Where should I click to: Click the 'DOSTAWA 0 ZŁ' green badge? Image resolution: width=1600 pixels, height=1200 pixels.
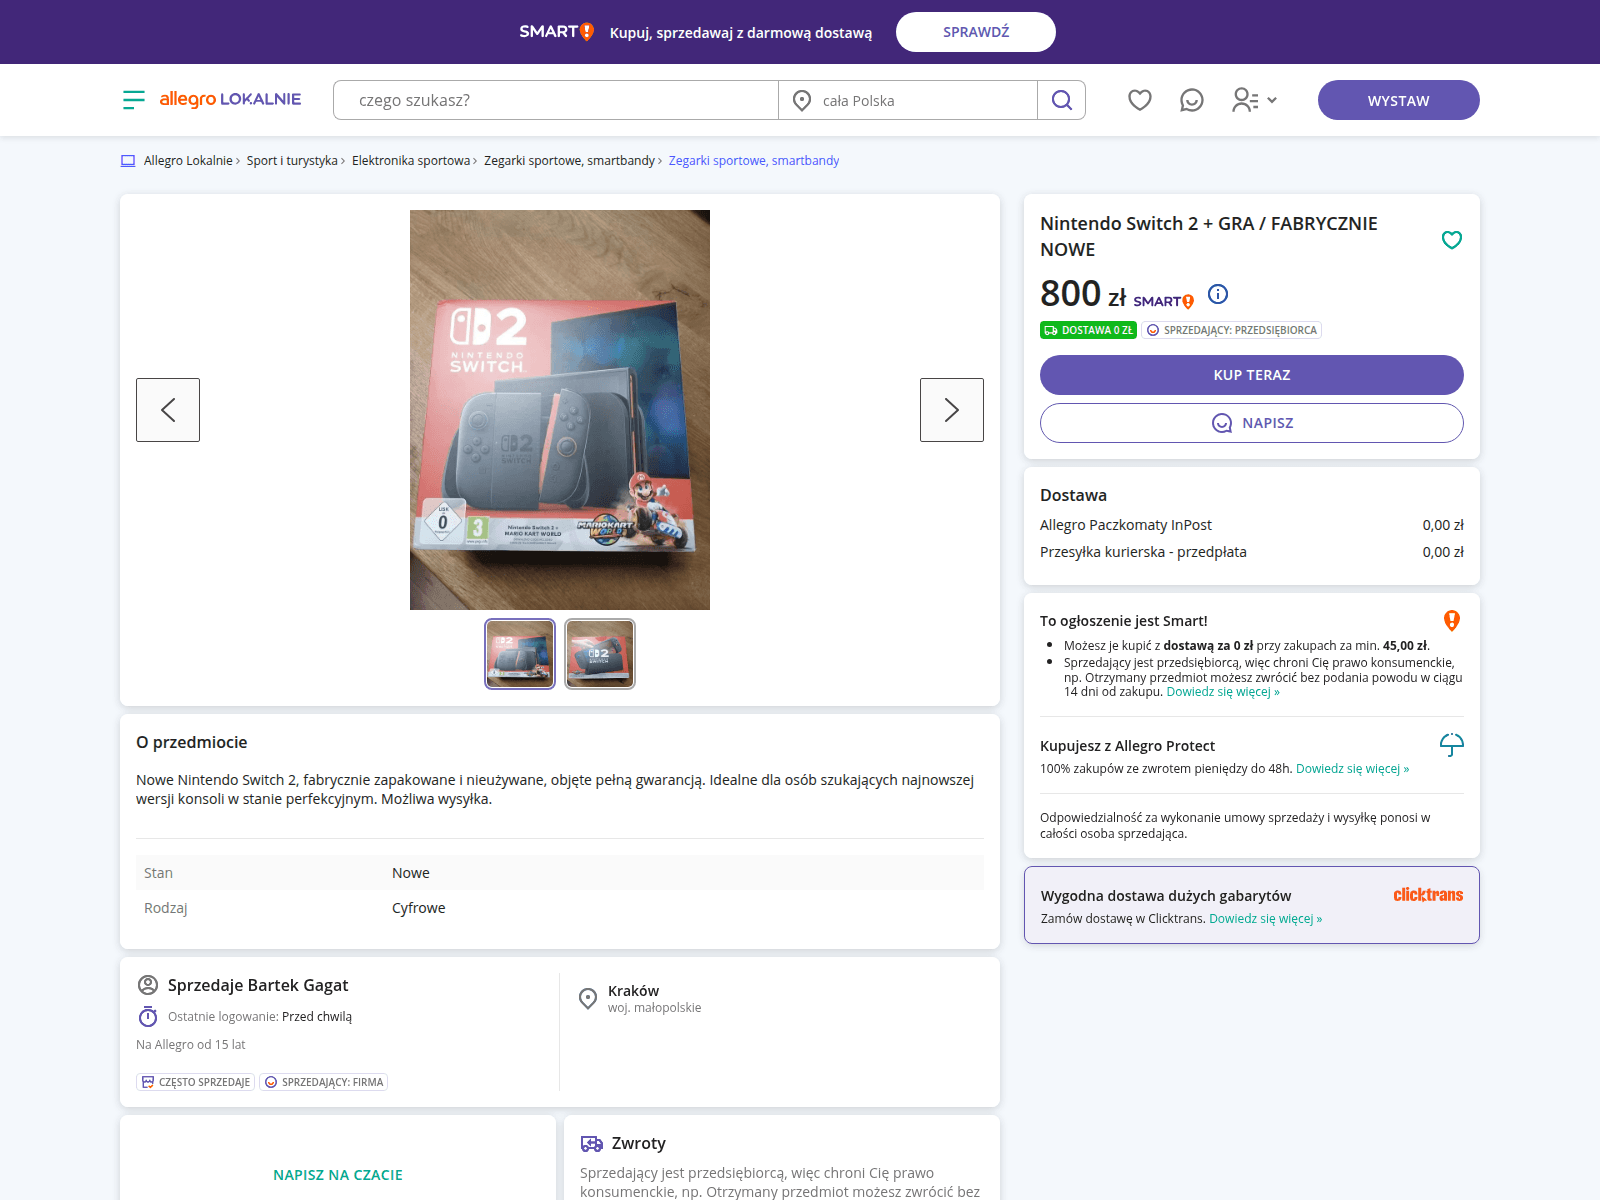[x=1088, y=330]
